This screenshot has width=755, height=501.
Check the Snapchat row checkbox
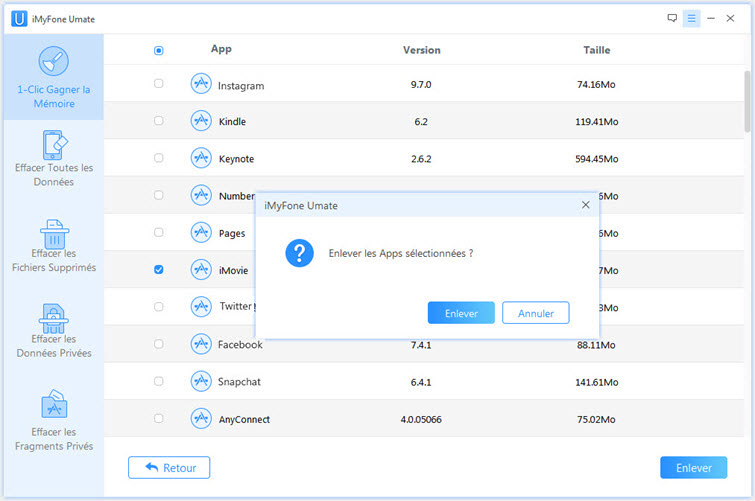pos(158,381)
